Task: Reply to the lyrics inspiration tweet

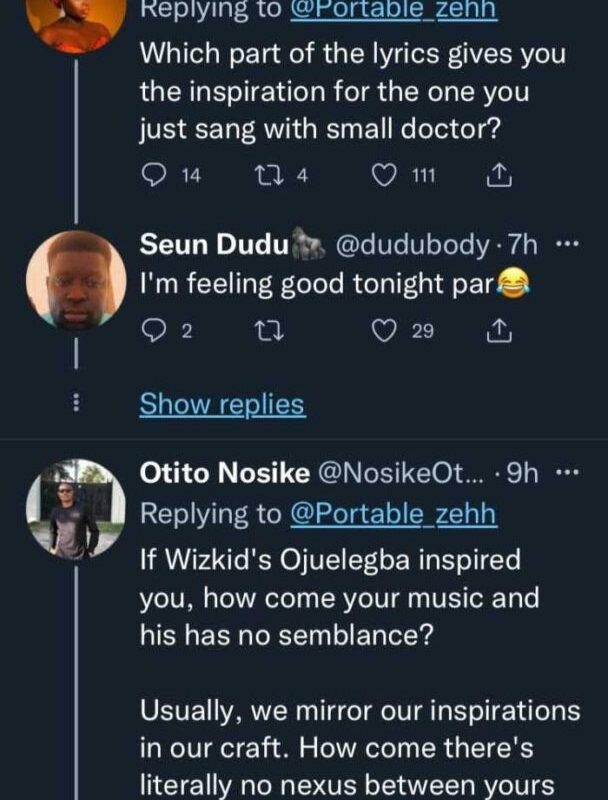Action: [153, 177]
